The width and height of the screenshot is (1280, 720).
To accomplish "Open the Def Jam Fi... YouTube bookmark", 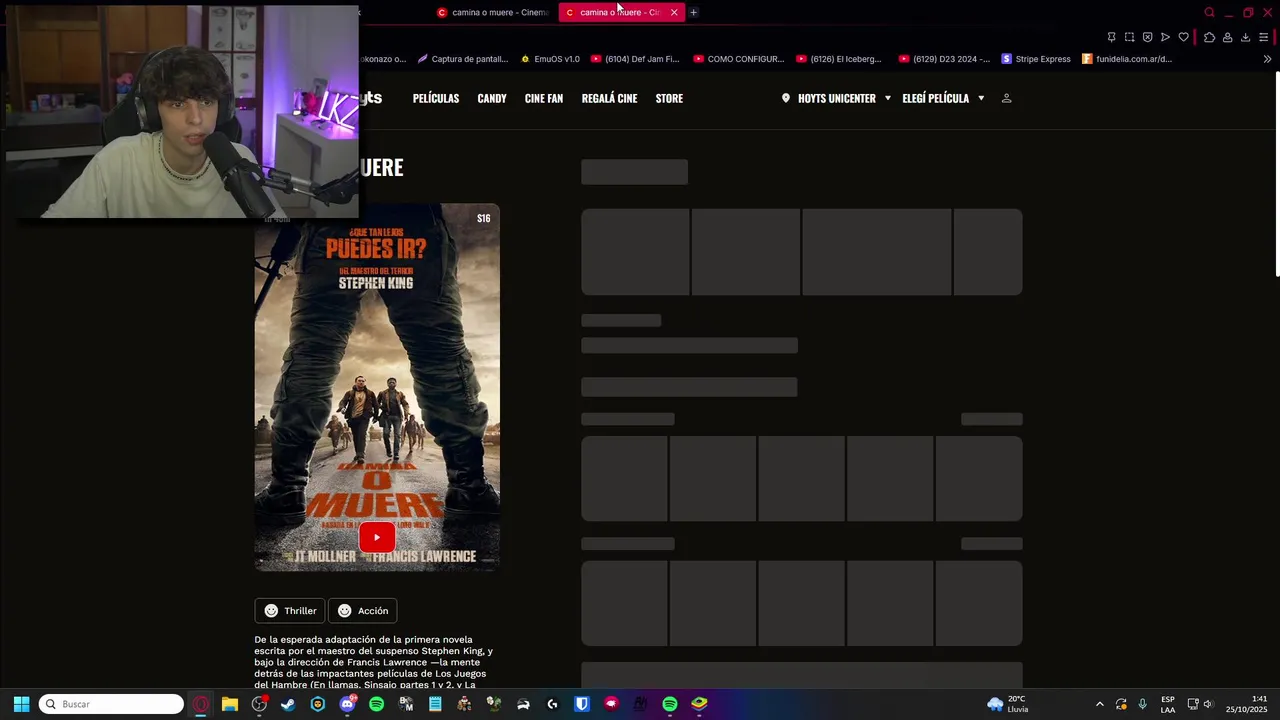I will pos(635,59).
